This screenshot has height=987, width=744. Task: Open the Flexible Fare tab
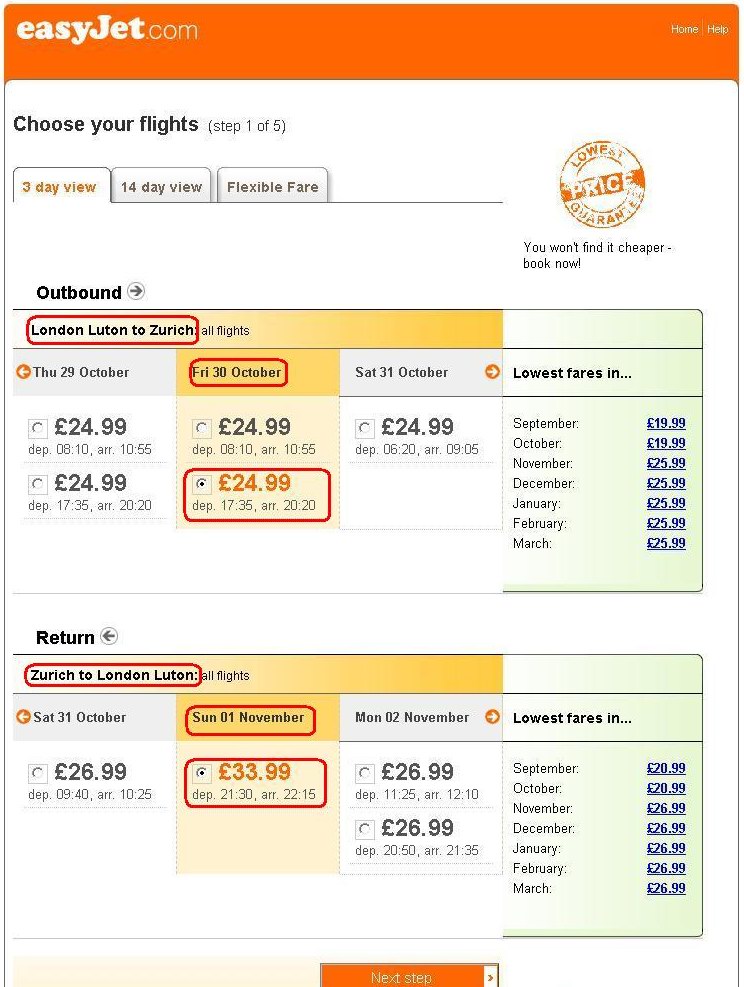272,187
